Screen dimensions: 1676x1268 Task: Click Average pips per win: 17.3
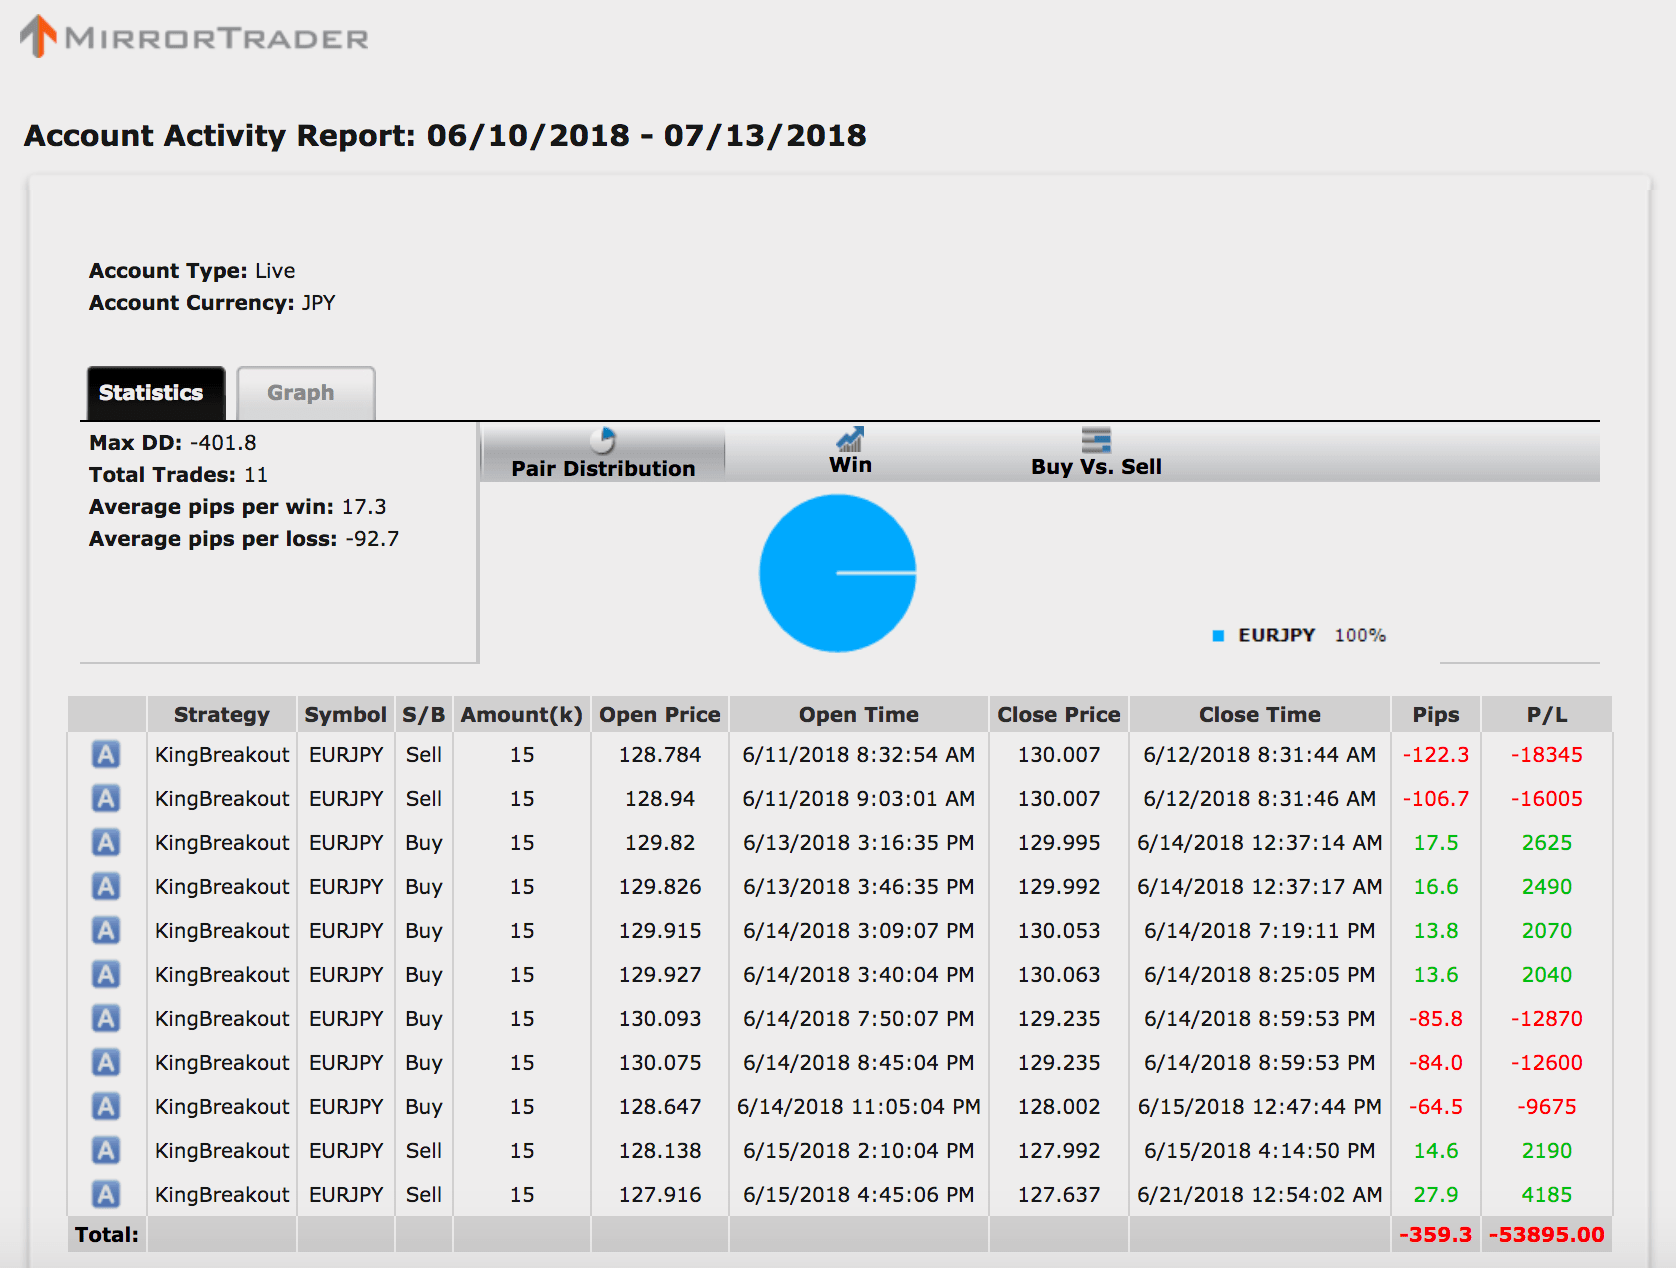pyautogui.click(x=238, y=507)
